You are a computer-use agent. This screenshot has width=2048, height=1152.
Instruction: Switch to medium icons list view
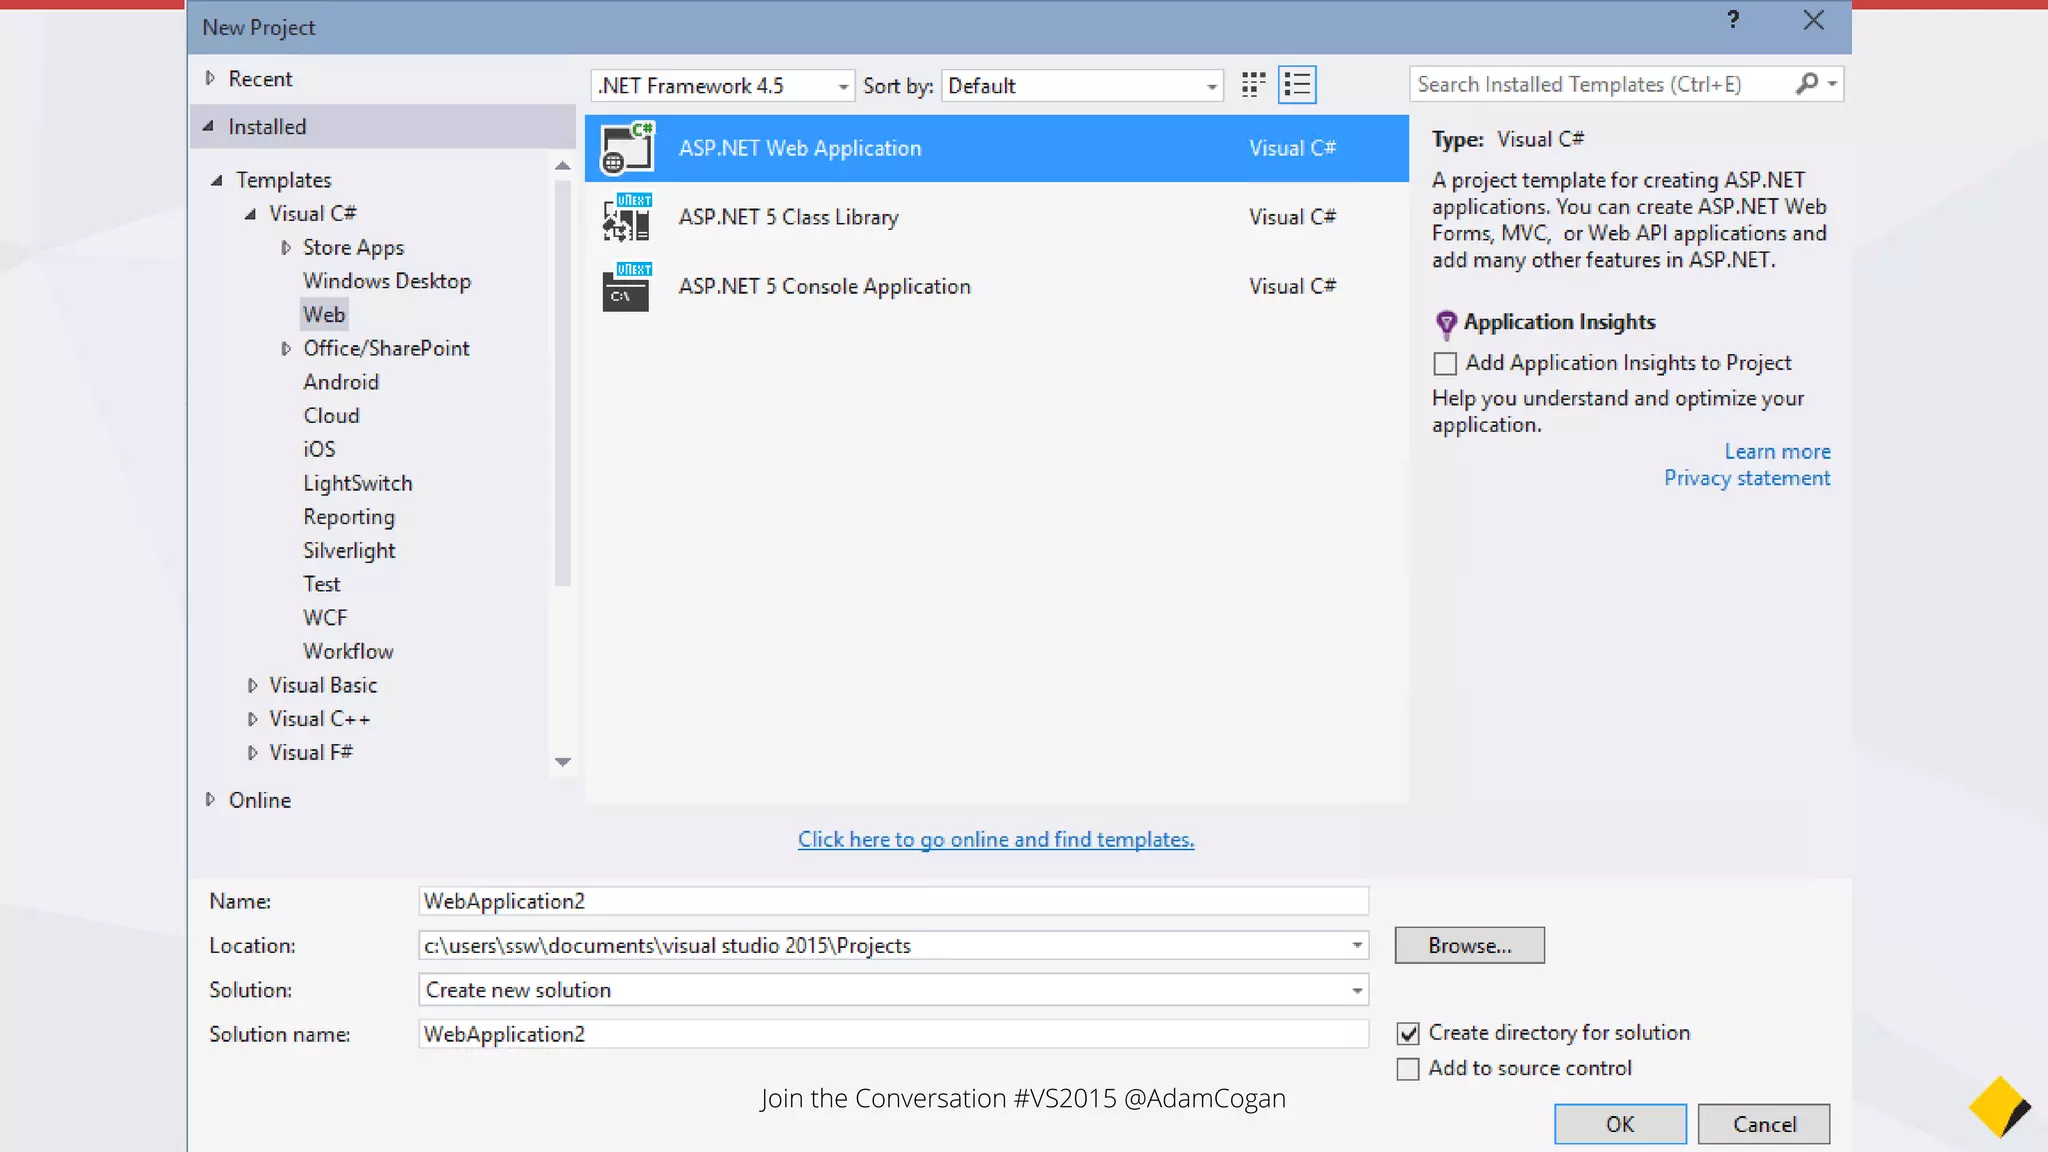click(1297, 85)
